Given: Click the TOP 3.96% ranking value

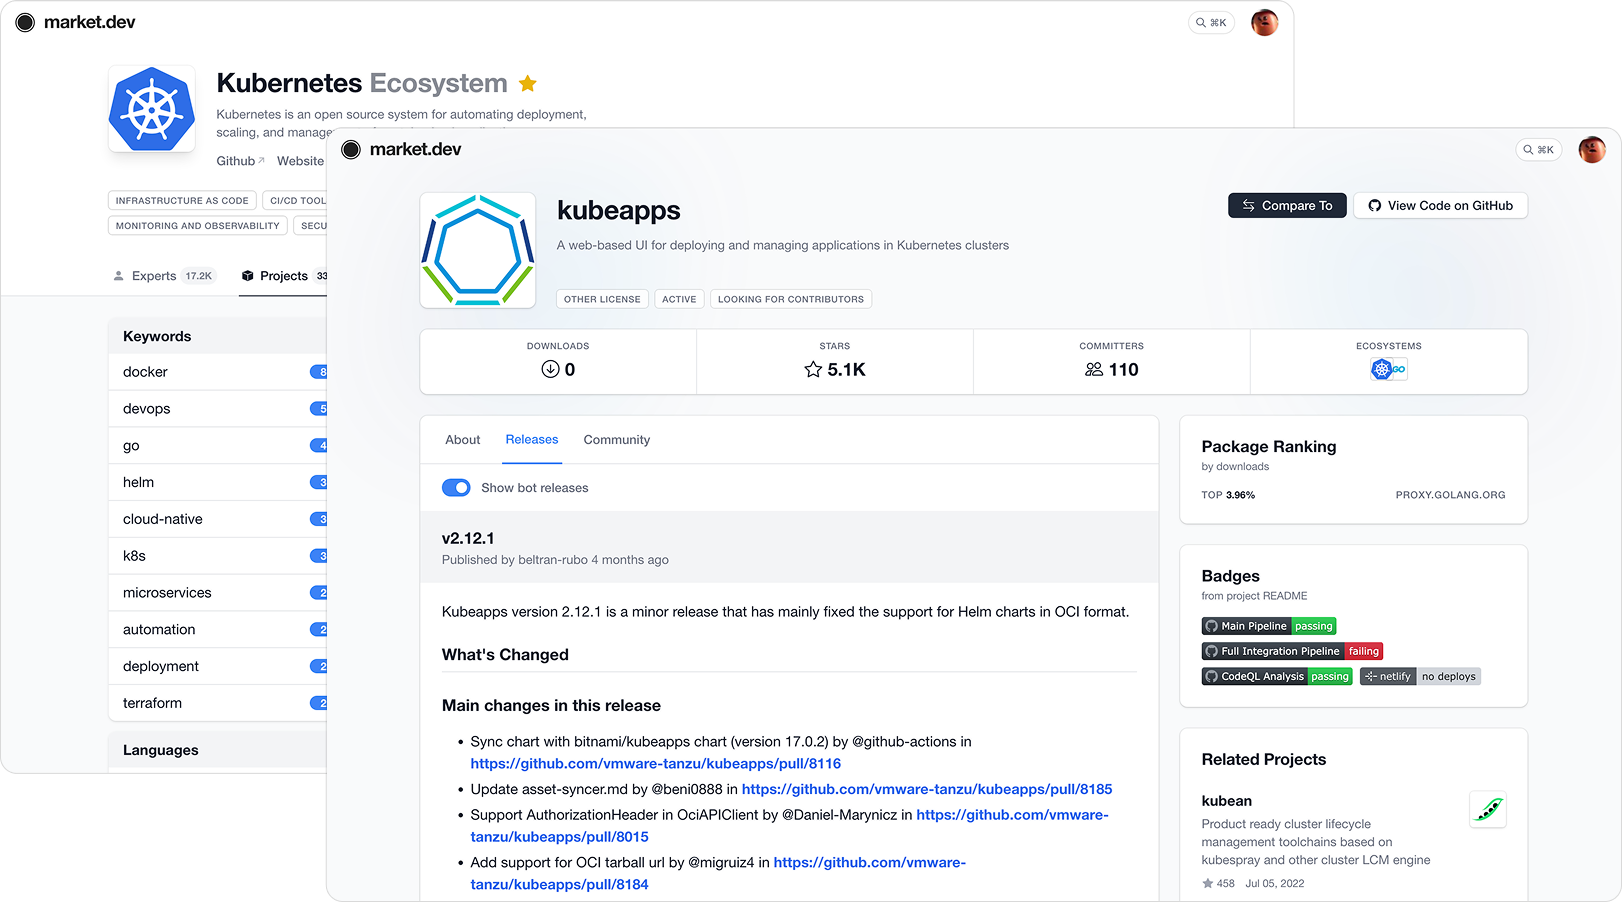Looking at the screenshot, I should (1228, 495).
